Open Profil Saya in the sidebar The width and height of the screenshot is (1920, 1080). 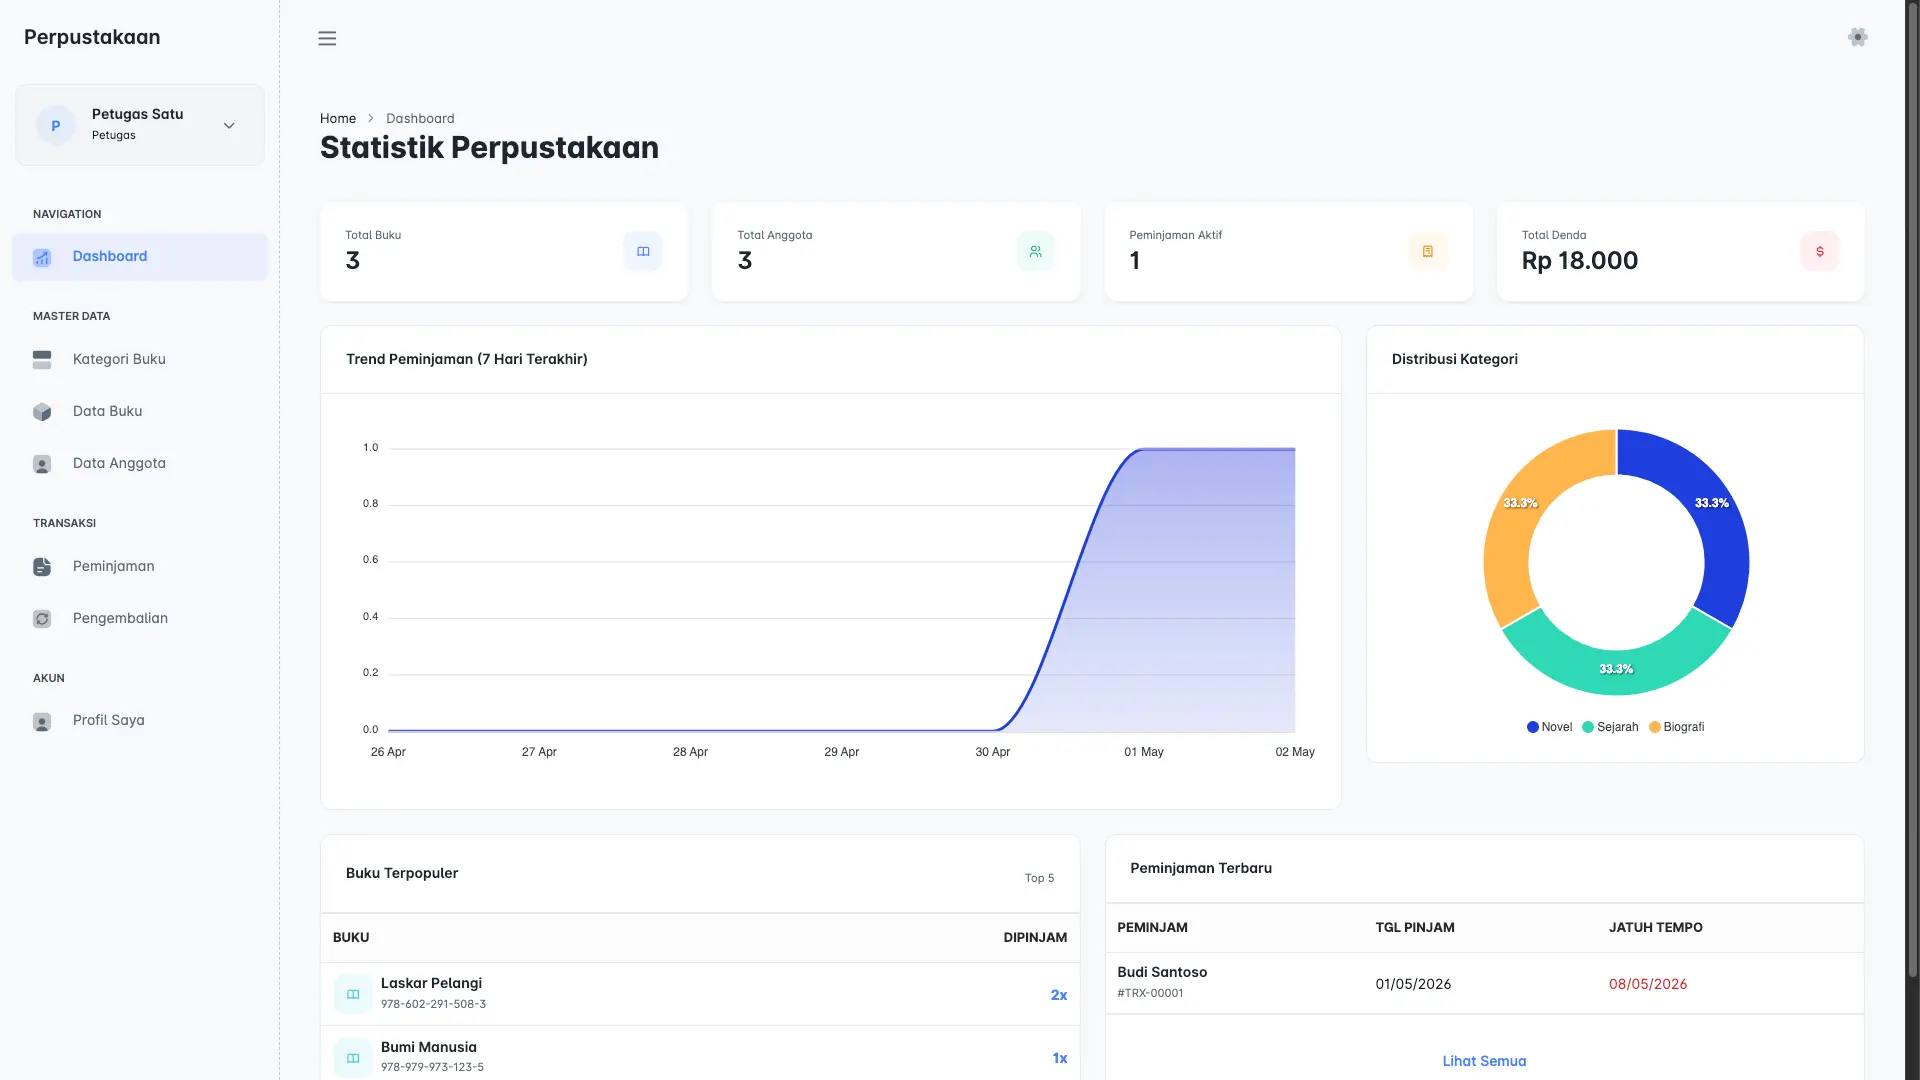click(140, 720)
